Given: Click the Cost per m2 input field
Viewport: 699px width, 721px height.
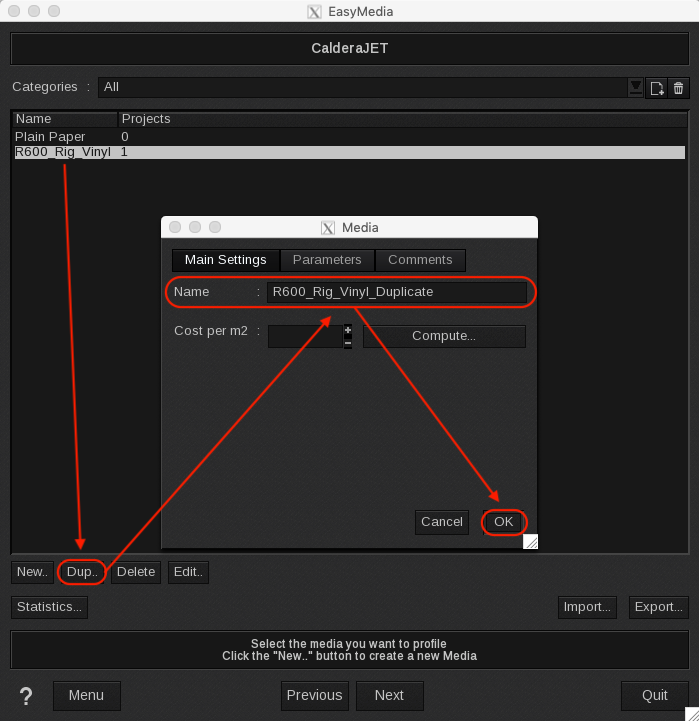Looking at the screenshot, I should tap(306, 336).
